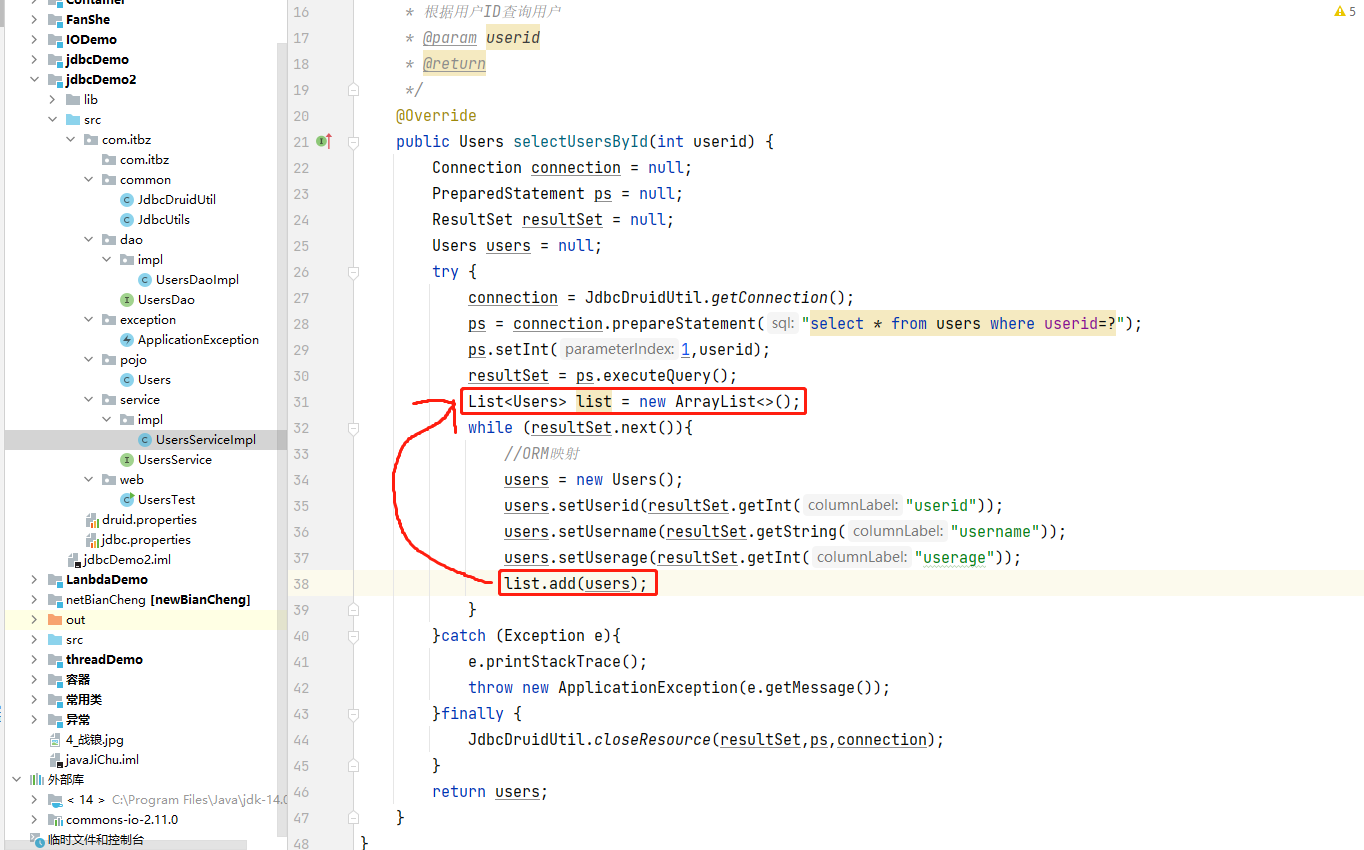This screenshot has height=850, width=1364.
Task: Collapse the impl package under dao
Action: 106,260
